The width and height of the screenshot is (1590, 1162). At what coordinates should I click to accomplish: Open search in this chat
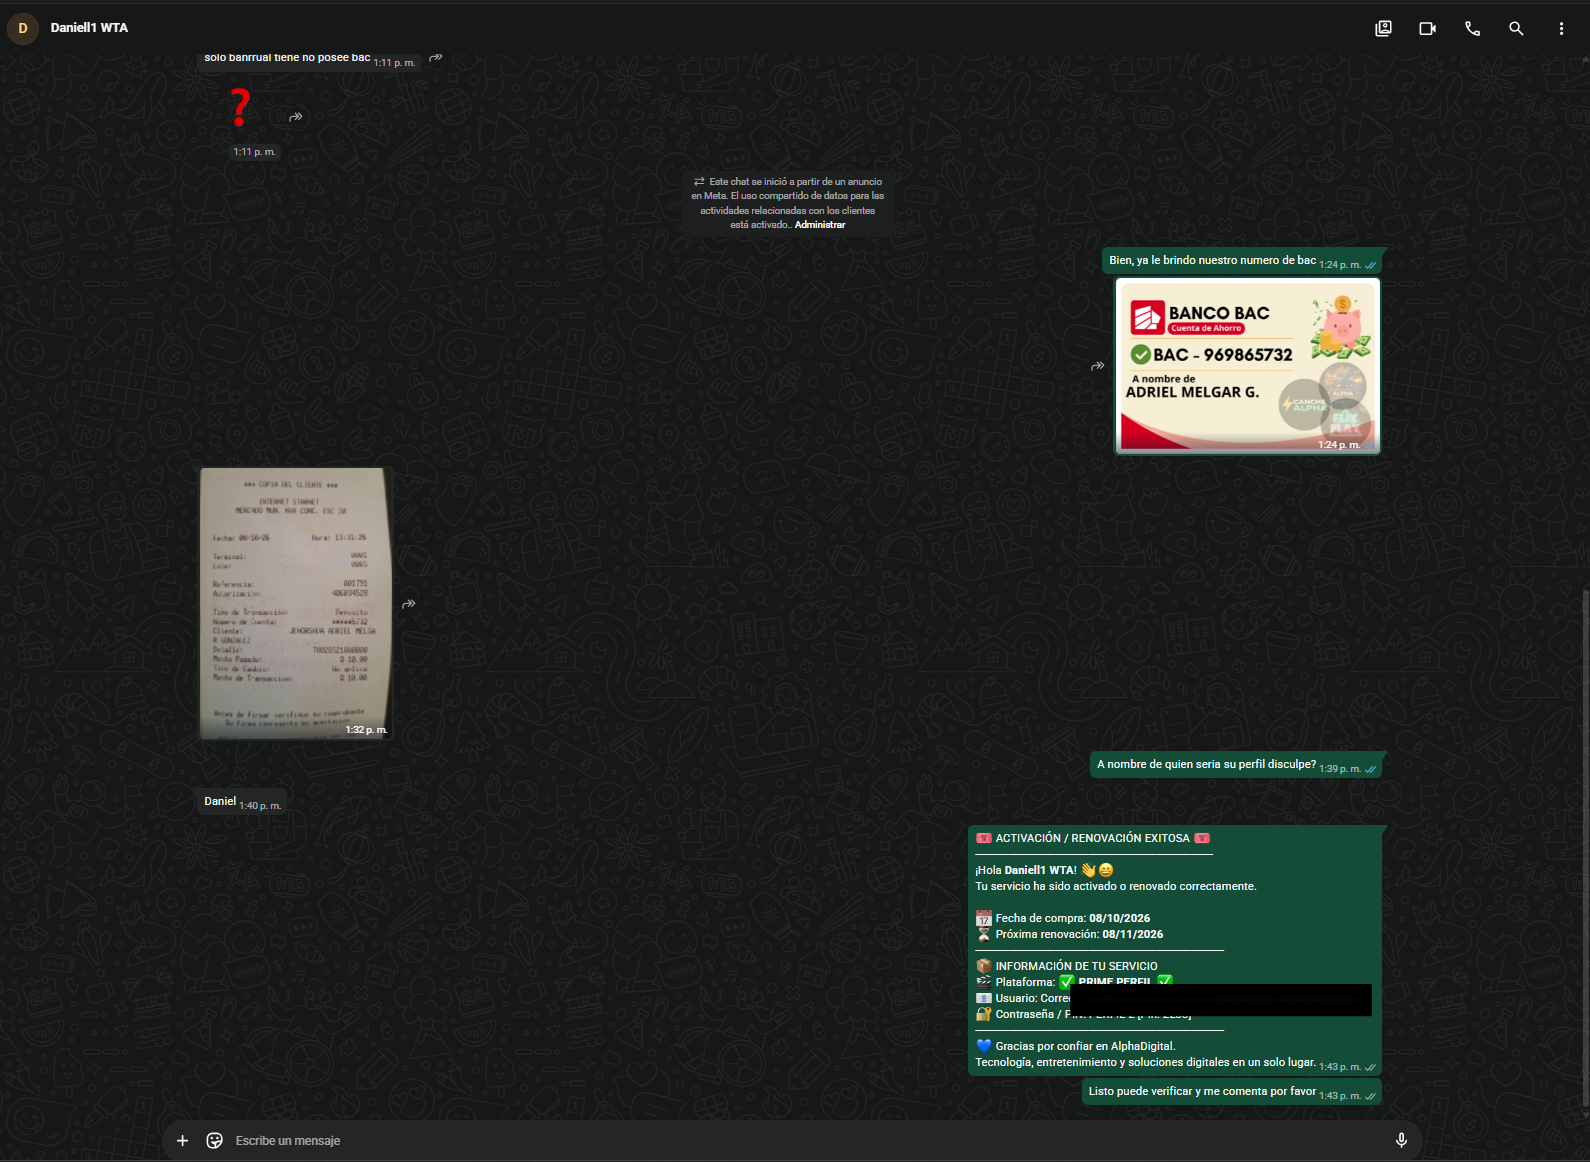coord(1516,28)
